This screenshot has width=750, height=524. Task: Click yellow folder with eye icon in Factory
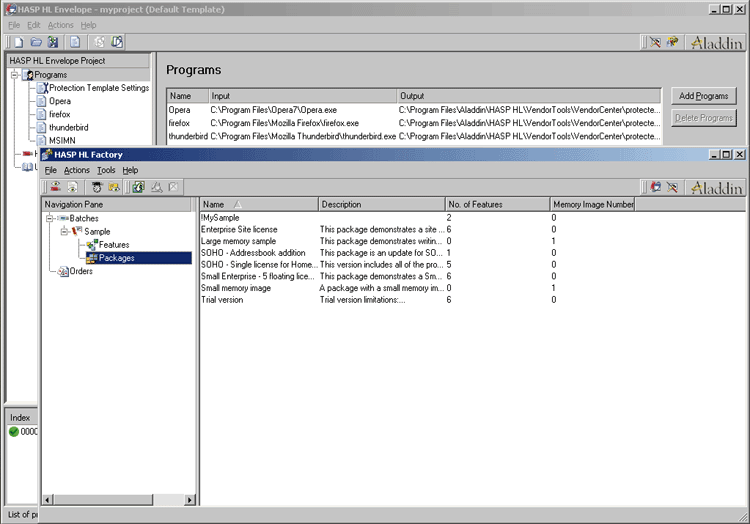pyautogui.click(x=114, y=187)
